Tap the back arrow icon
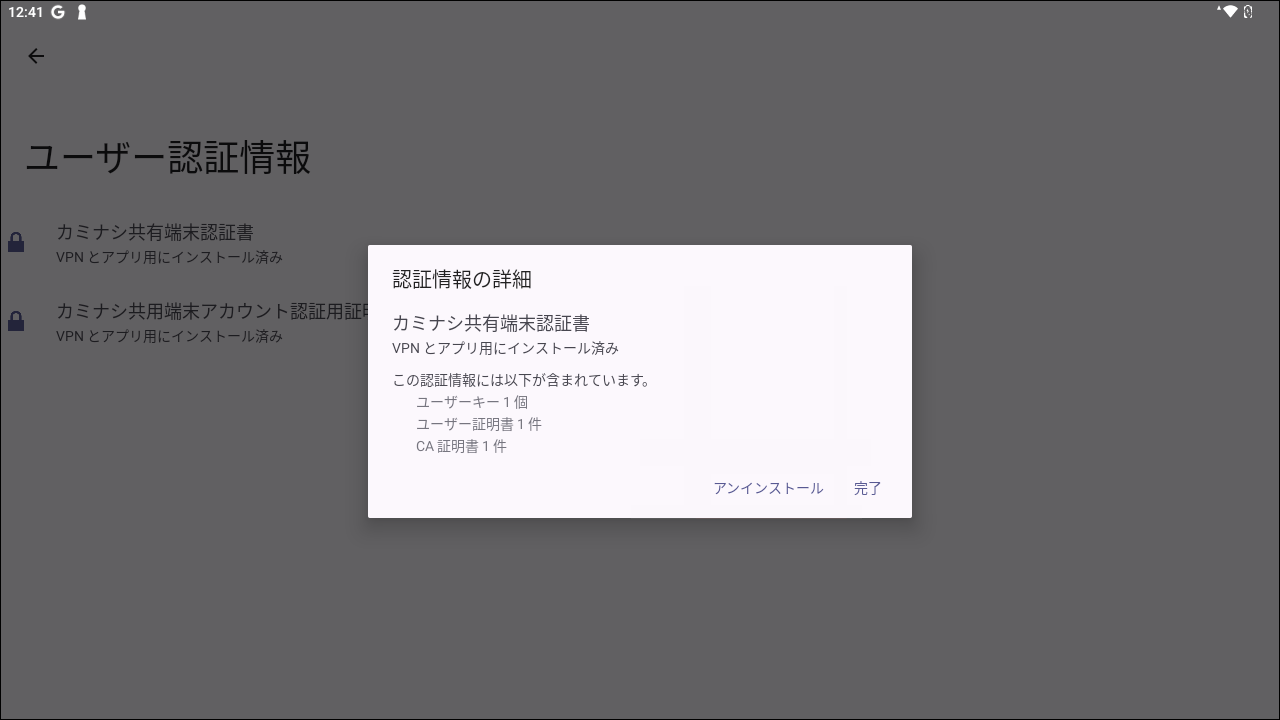The image size is (1280, 720). pyautogui.click(x=36, y=56)
